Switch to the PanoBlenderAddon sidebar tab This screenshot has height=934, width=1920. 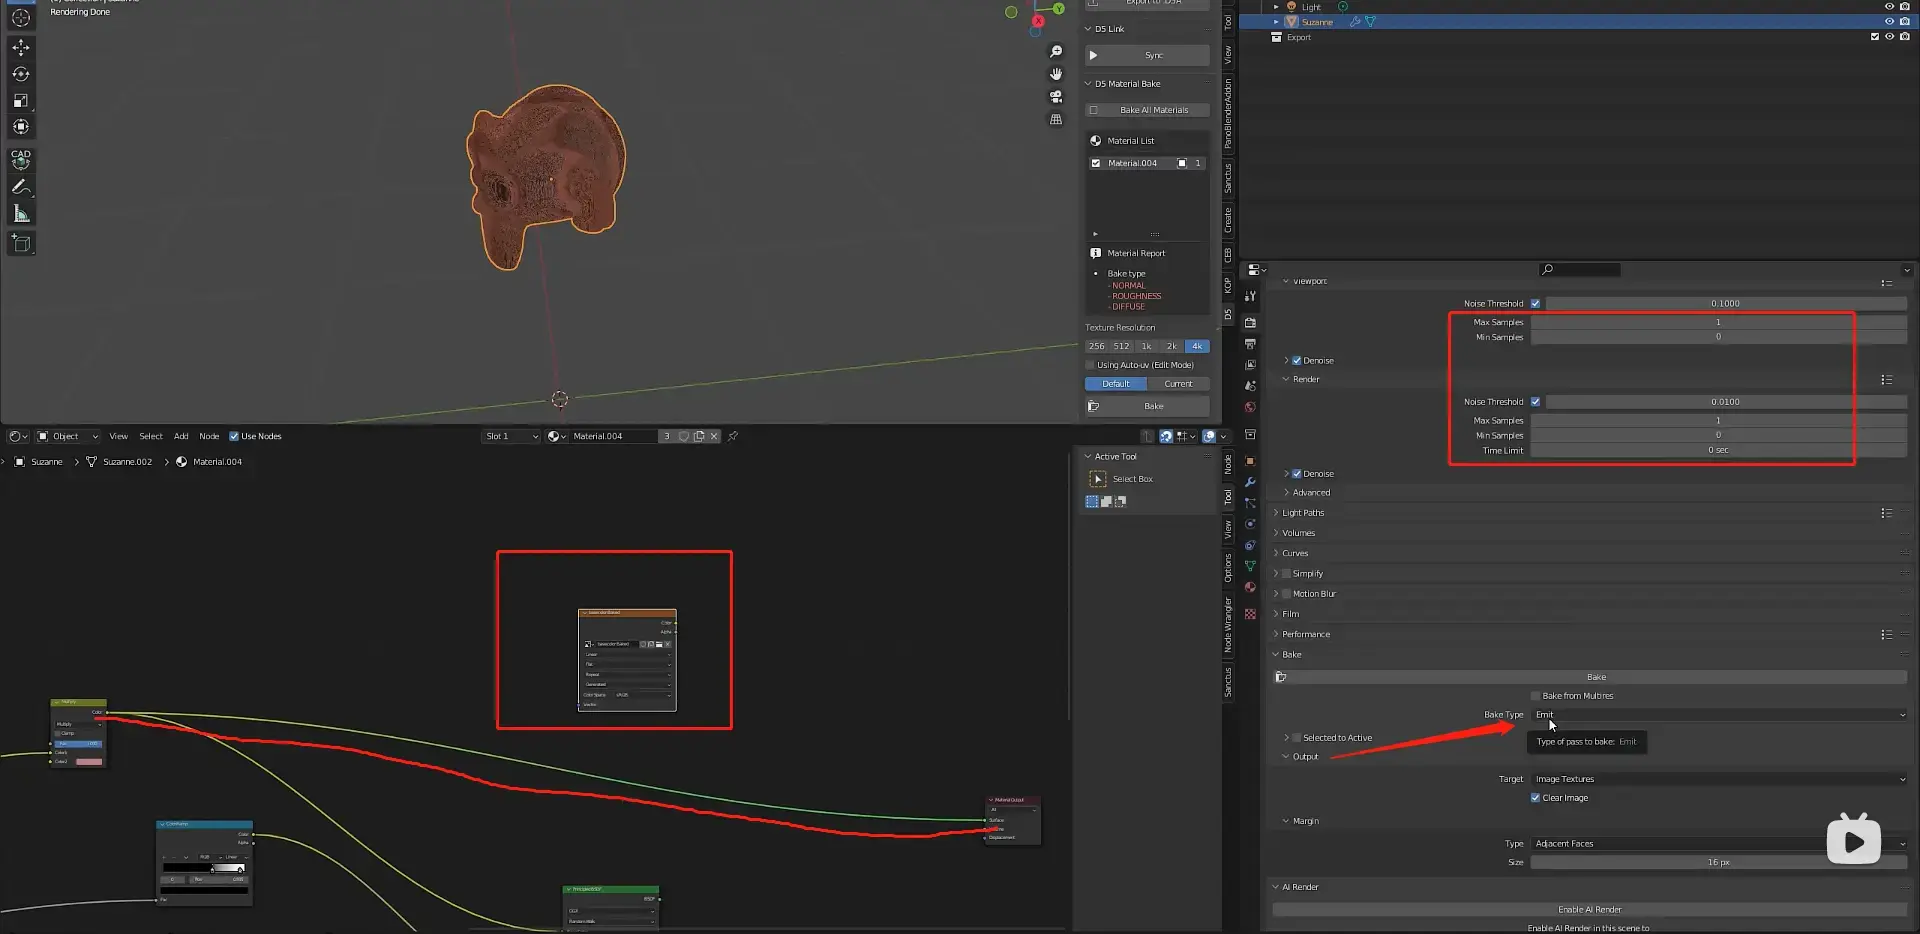point(1228,112)
